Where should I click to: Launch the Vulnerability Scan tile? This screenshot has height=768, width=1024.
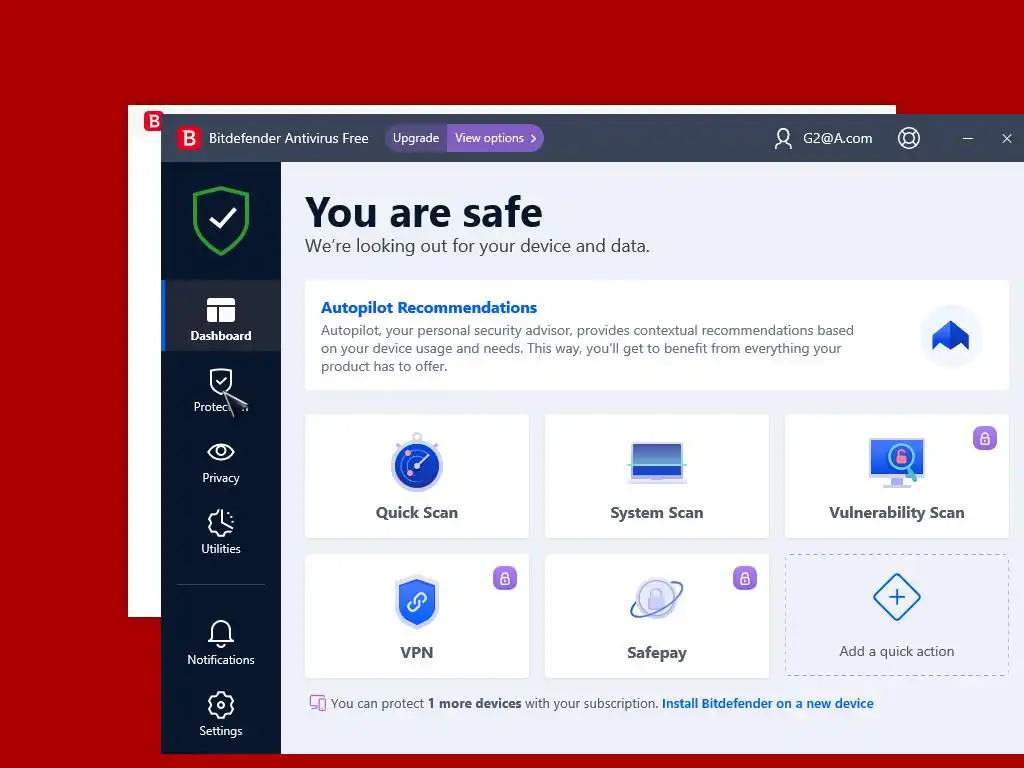tap(897, 476)
